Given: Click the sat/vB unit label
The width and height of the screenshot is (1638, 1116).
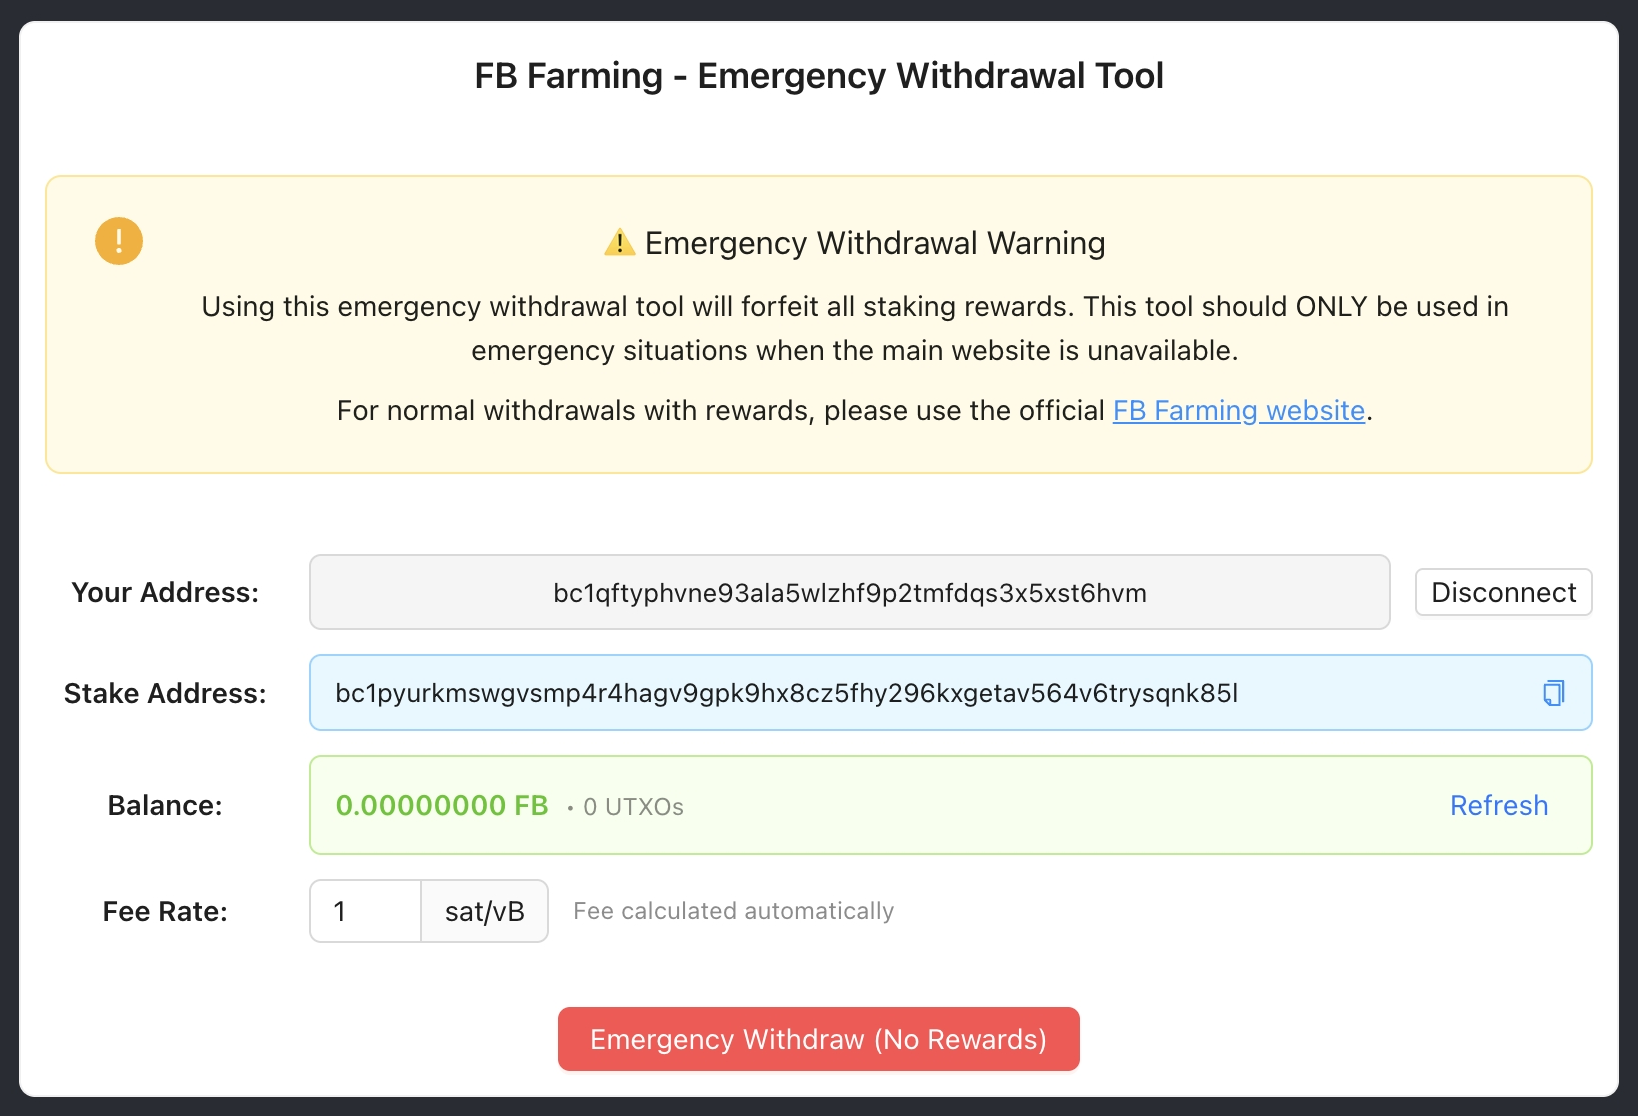Looking at the screenshot, I should pyautogui.click(x=485, y=911).
